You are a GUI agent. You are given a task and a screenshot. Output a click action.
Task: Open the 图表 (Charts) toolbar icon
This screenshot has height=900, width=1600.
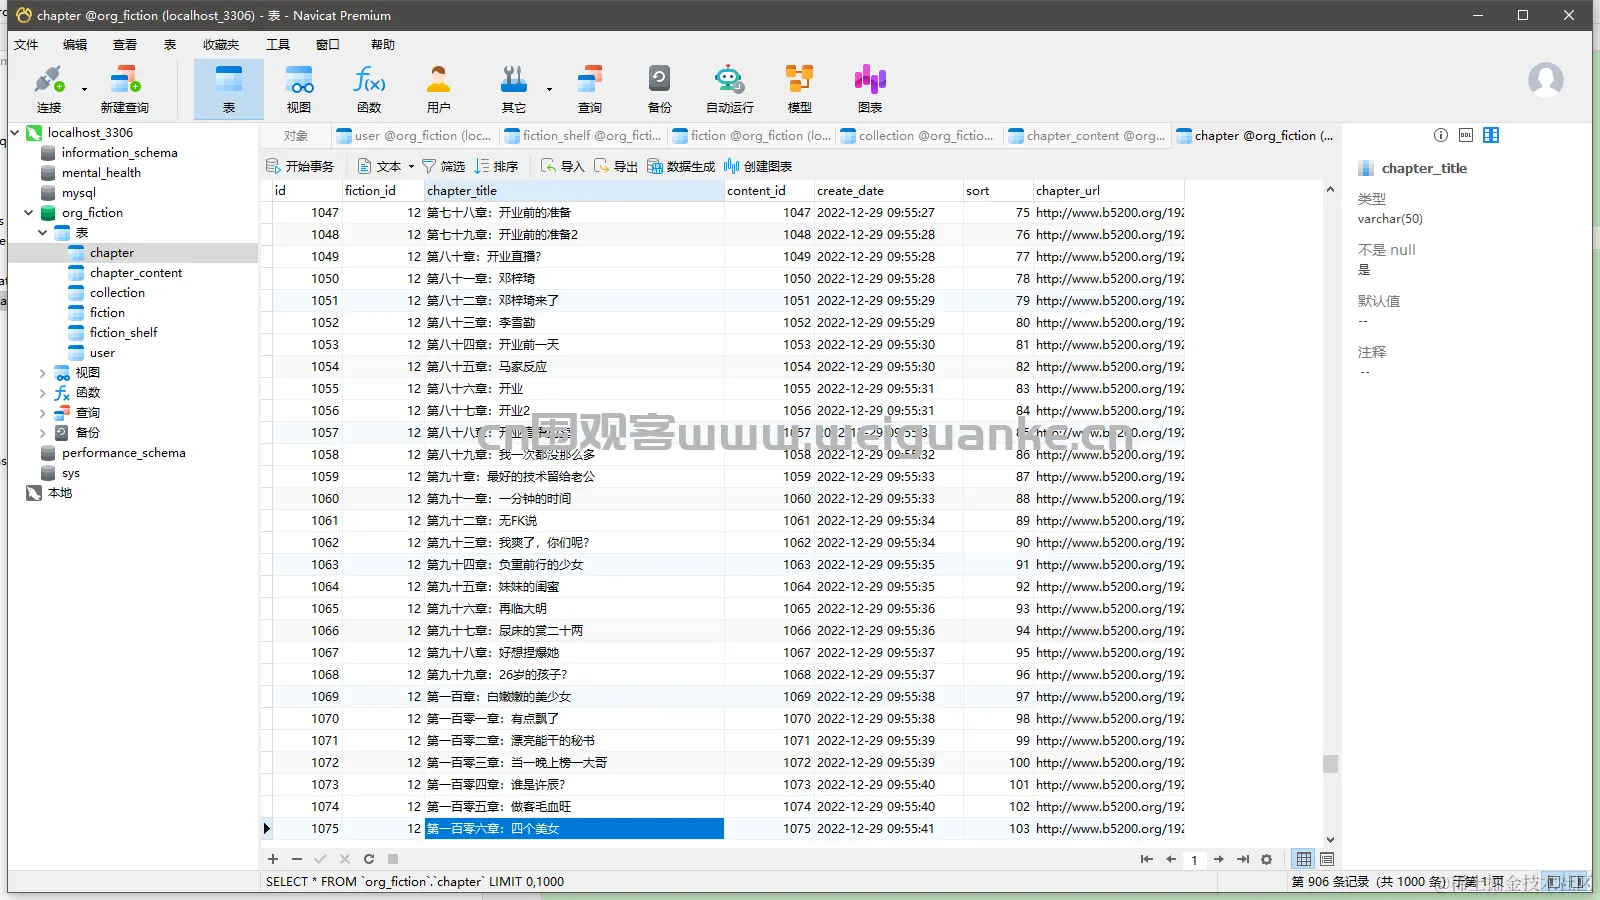pos(870,89)
